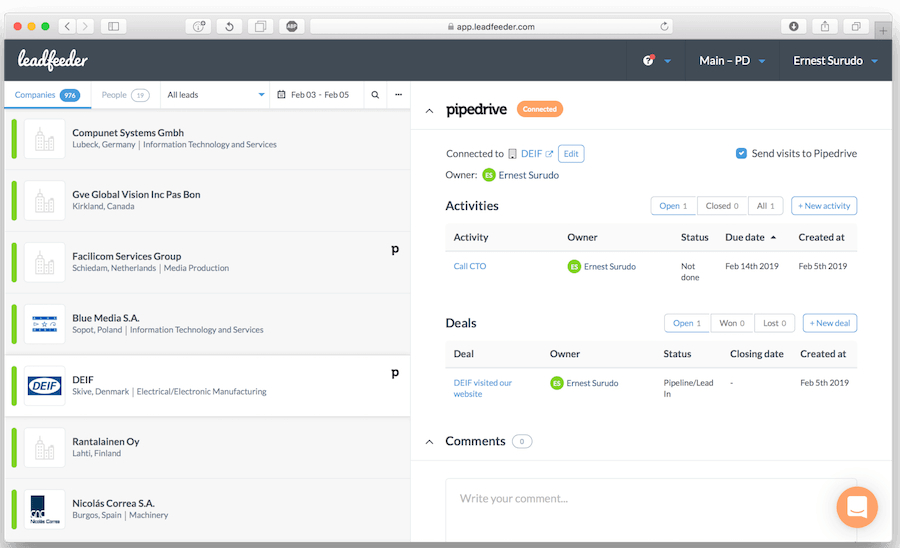Click the + New deal button
This screenshot has width=900, height=548.
830,323
